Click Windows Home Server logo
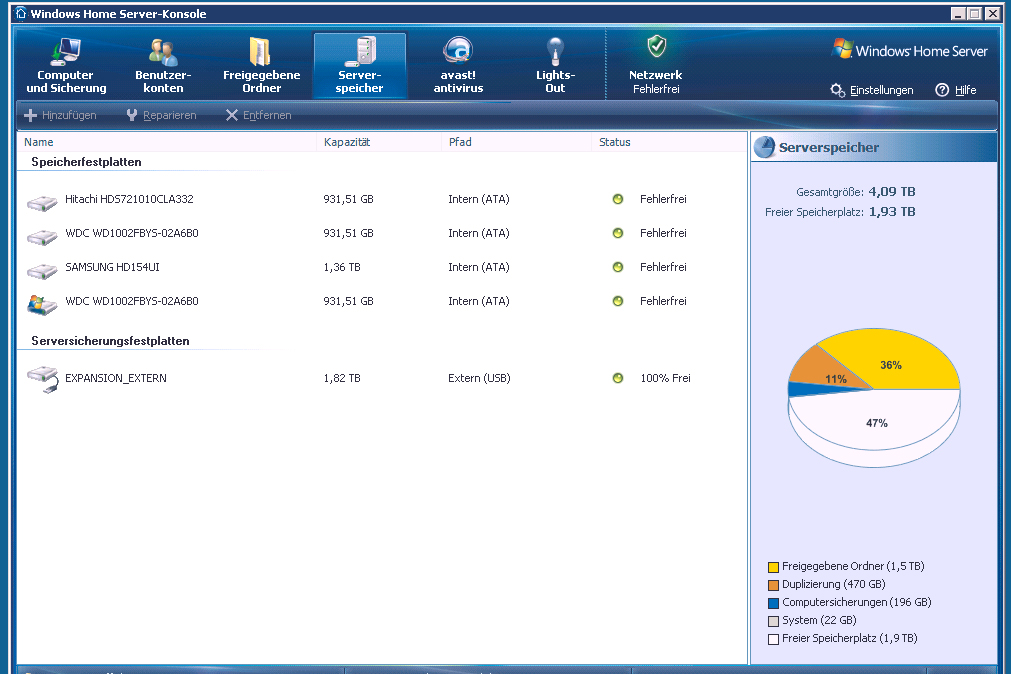Screen dimensions: 1011x674 click(910, 50)
